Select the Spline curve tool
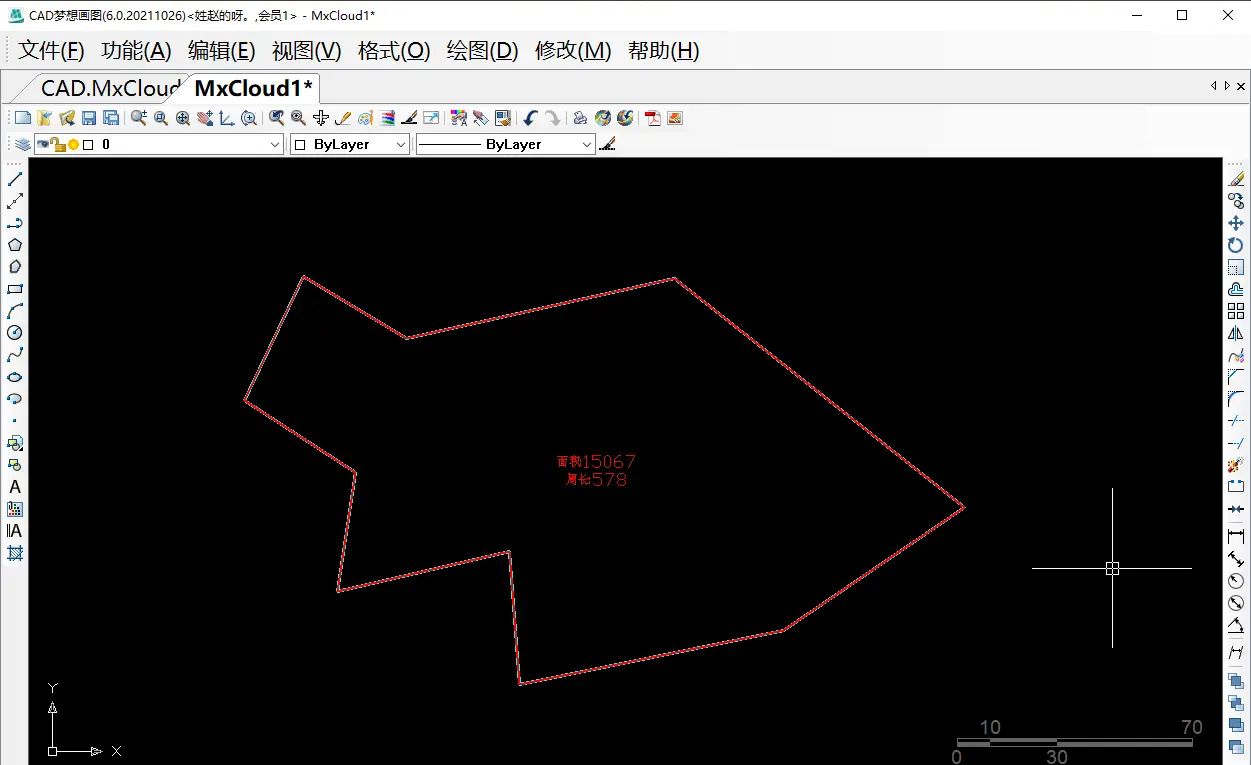This screenshot has height=765, width=1251. (x=15, y=355)
